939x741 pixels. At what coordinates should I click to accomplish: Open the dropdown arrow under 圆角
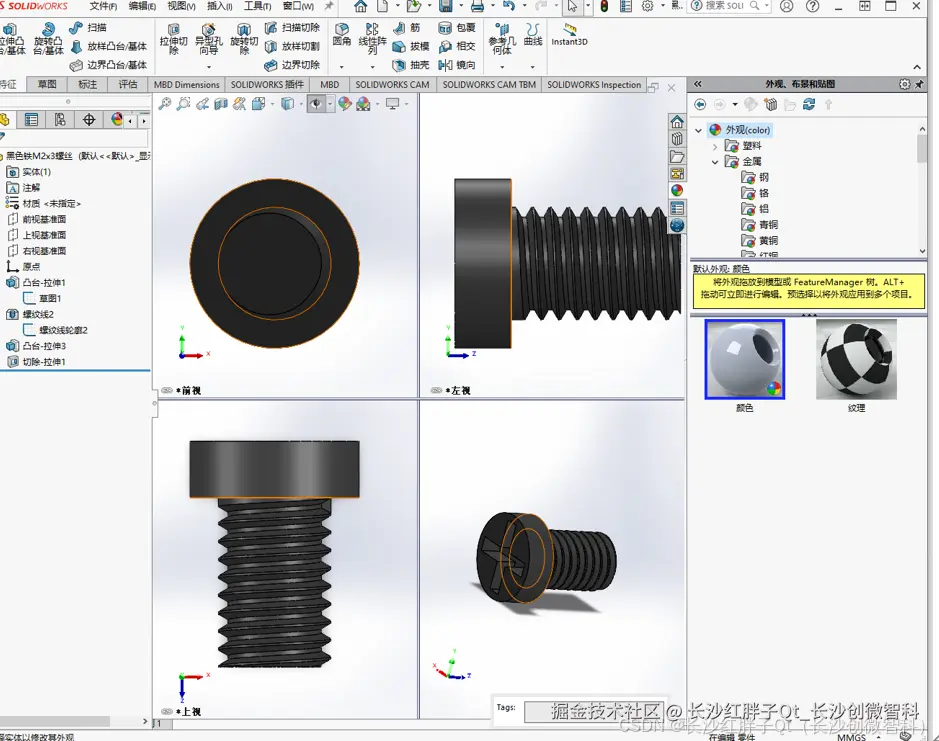[342, 67]
